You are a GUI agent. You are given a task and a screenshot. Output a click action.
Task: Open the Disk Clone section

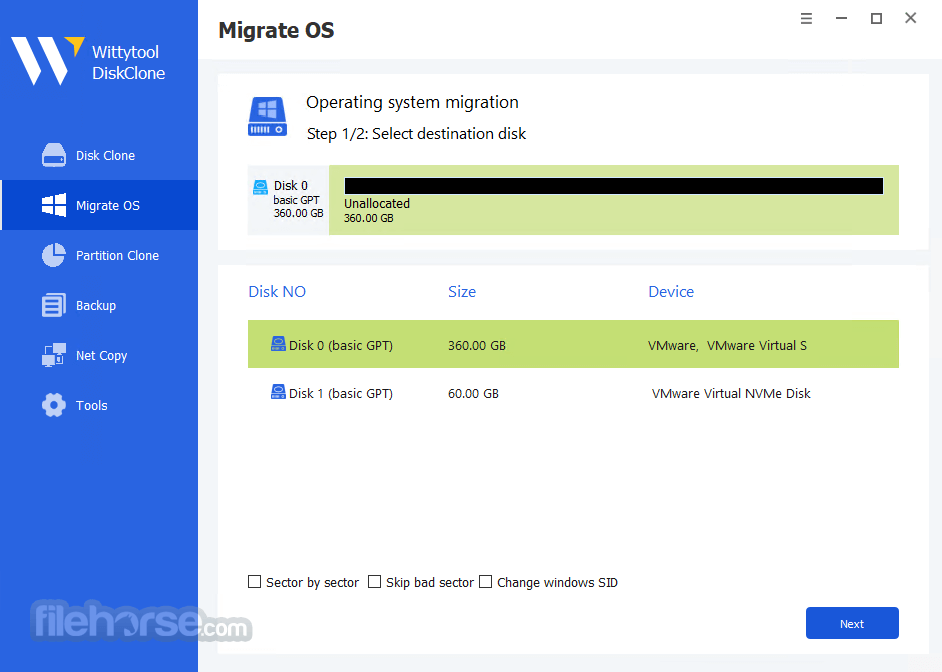pos(99,155)
